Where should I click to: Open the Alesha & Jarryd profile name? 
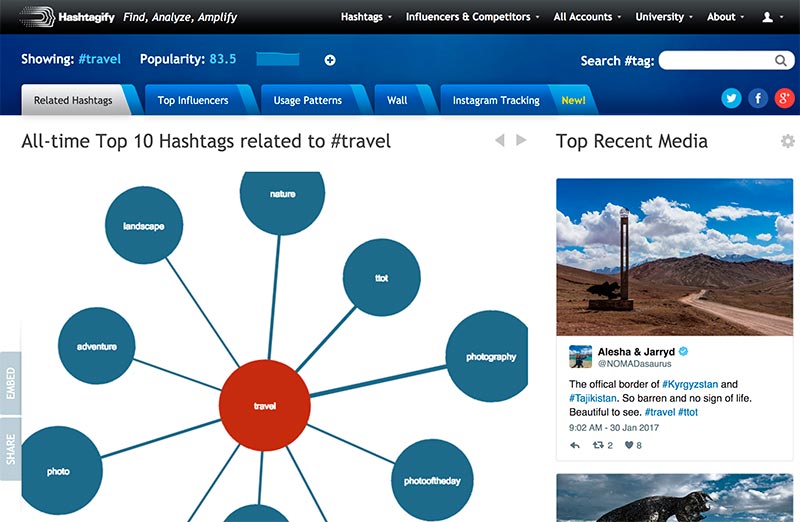636,352
